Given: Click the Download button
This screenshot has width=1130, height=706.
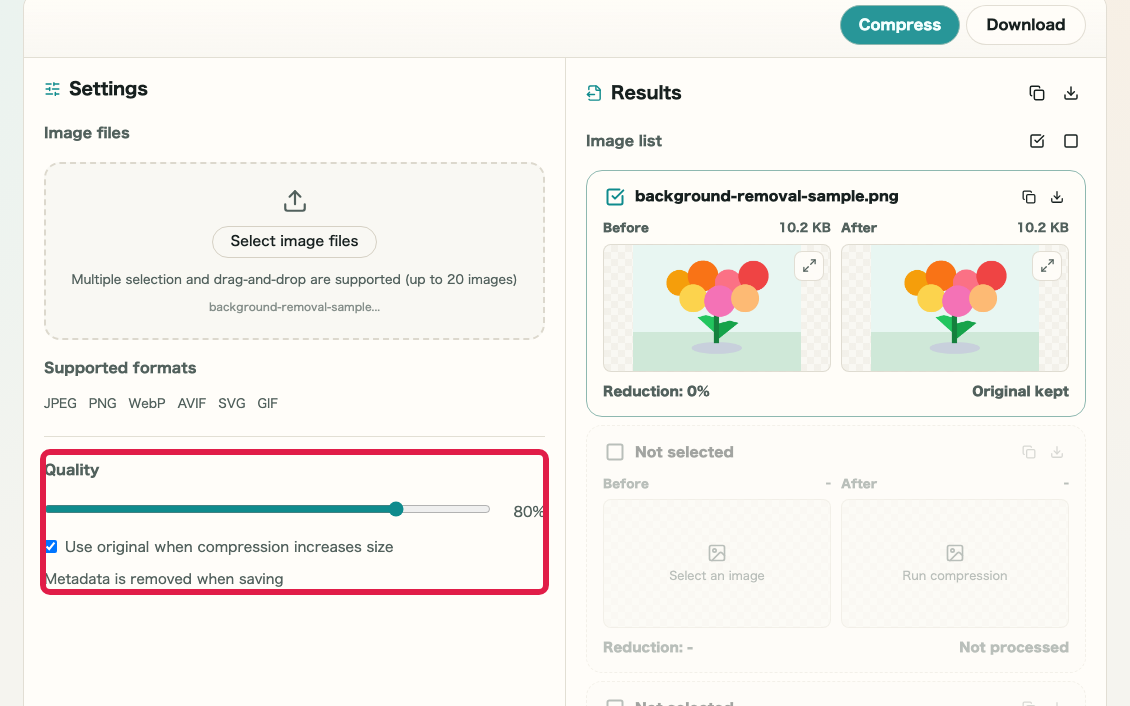Looking at the screenshot, I should [x=1026, y=24].
